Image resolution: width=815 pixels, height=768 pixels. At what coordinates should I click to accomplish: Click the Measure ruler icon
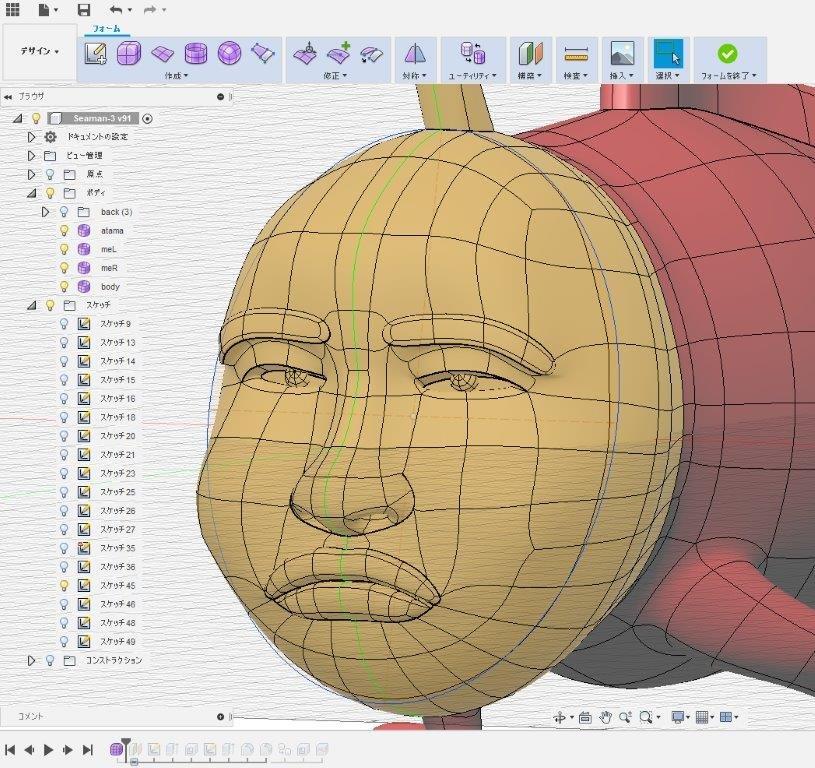click(x=576, y=54)
